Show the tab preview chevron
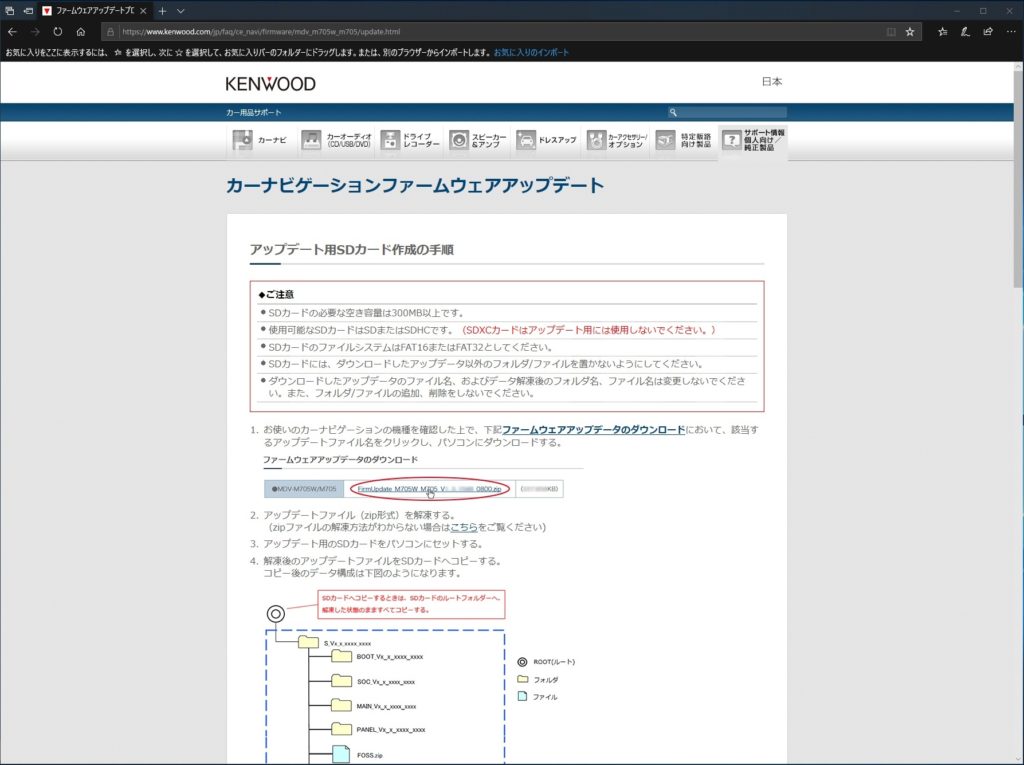This screenshot has height=765, width=1024. [181, 10]
